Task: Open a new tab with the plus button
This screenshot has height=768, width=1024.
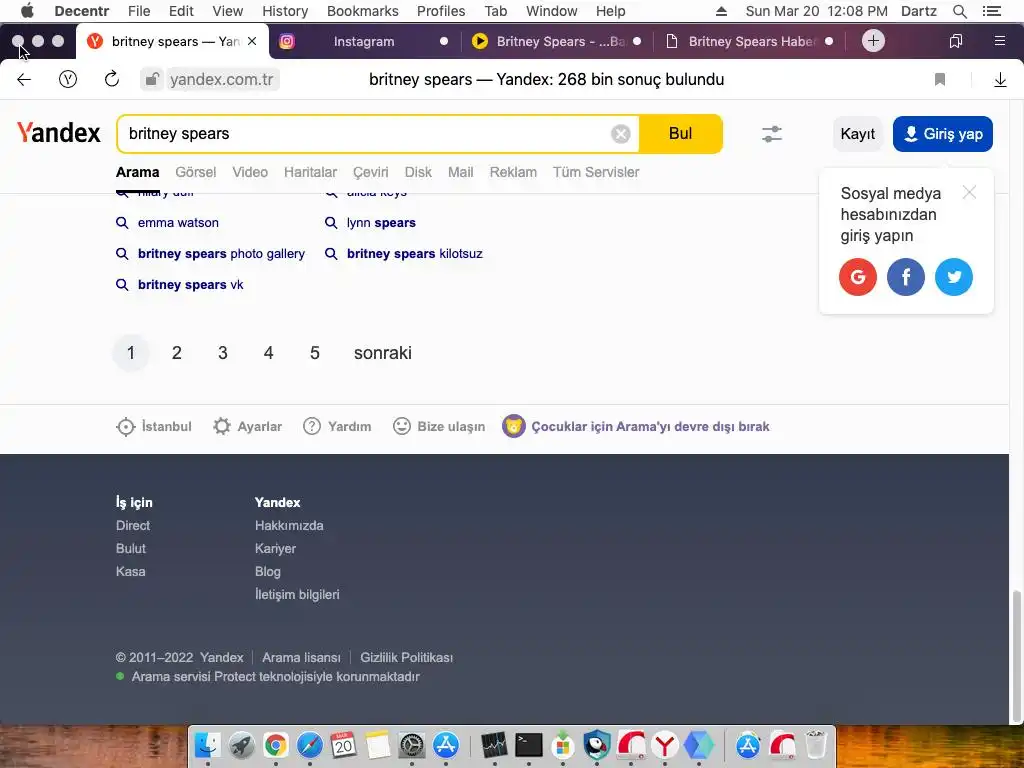Action: click(x=873, y=40)
